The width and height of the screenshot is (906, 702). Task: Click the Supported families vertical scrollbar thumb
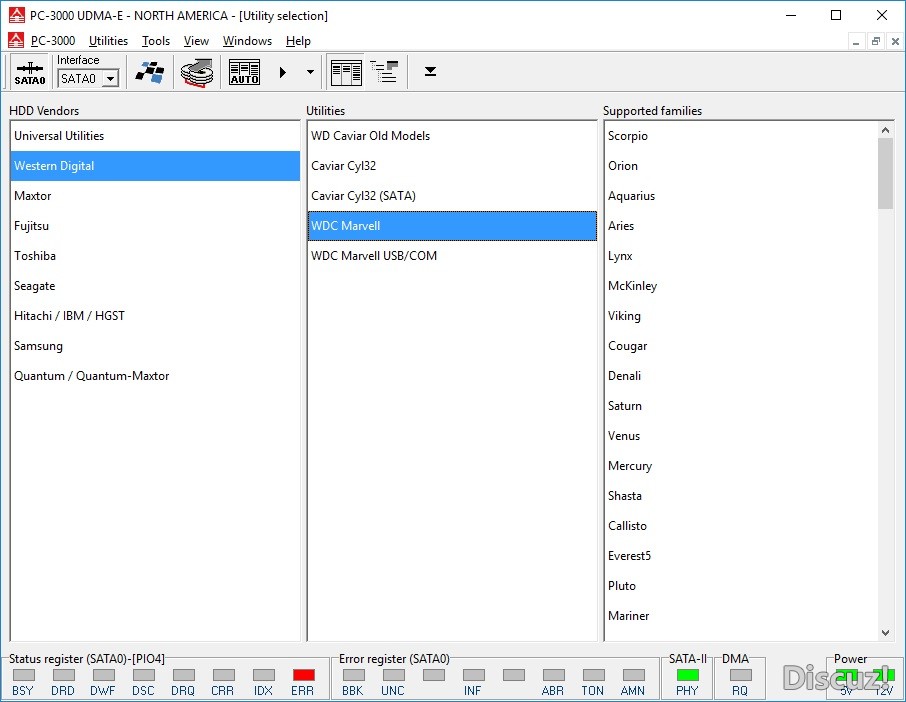click(885, 173)
